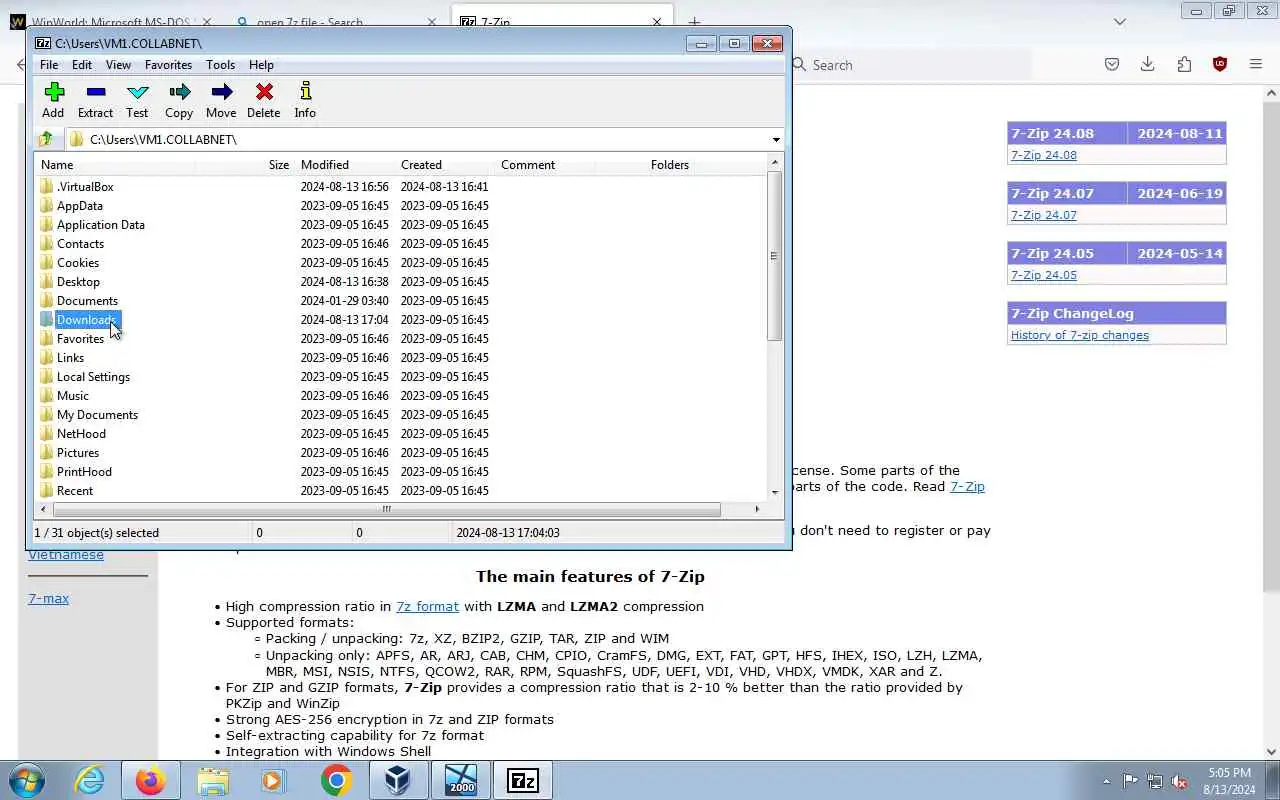Open the Tools menu

coord(220,65)
